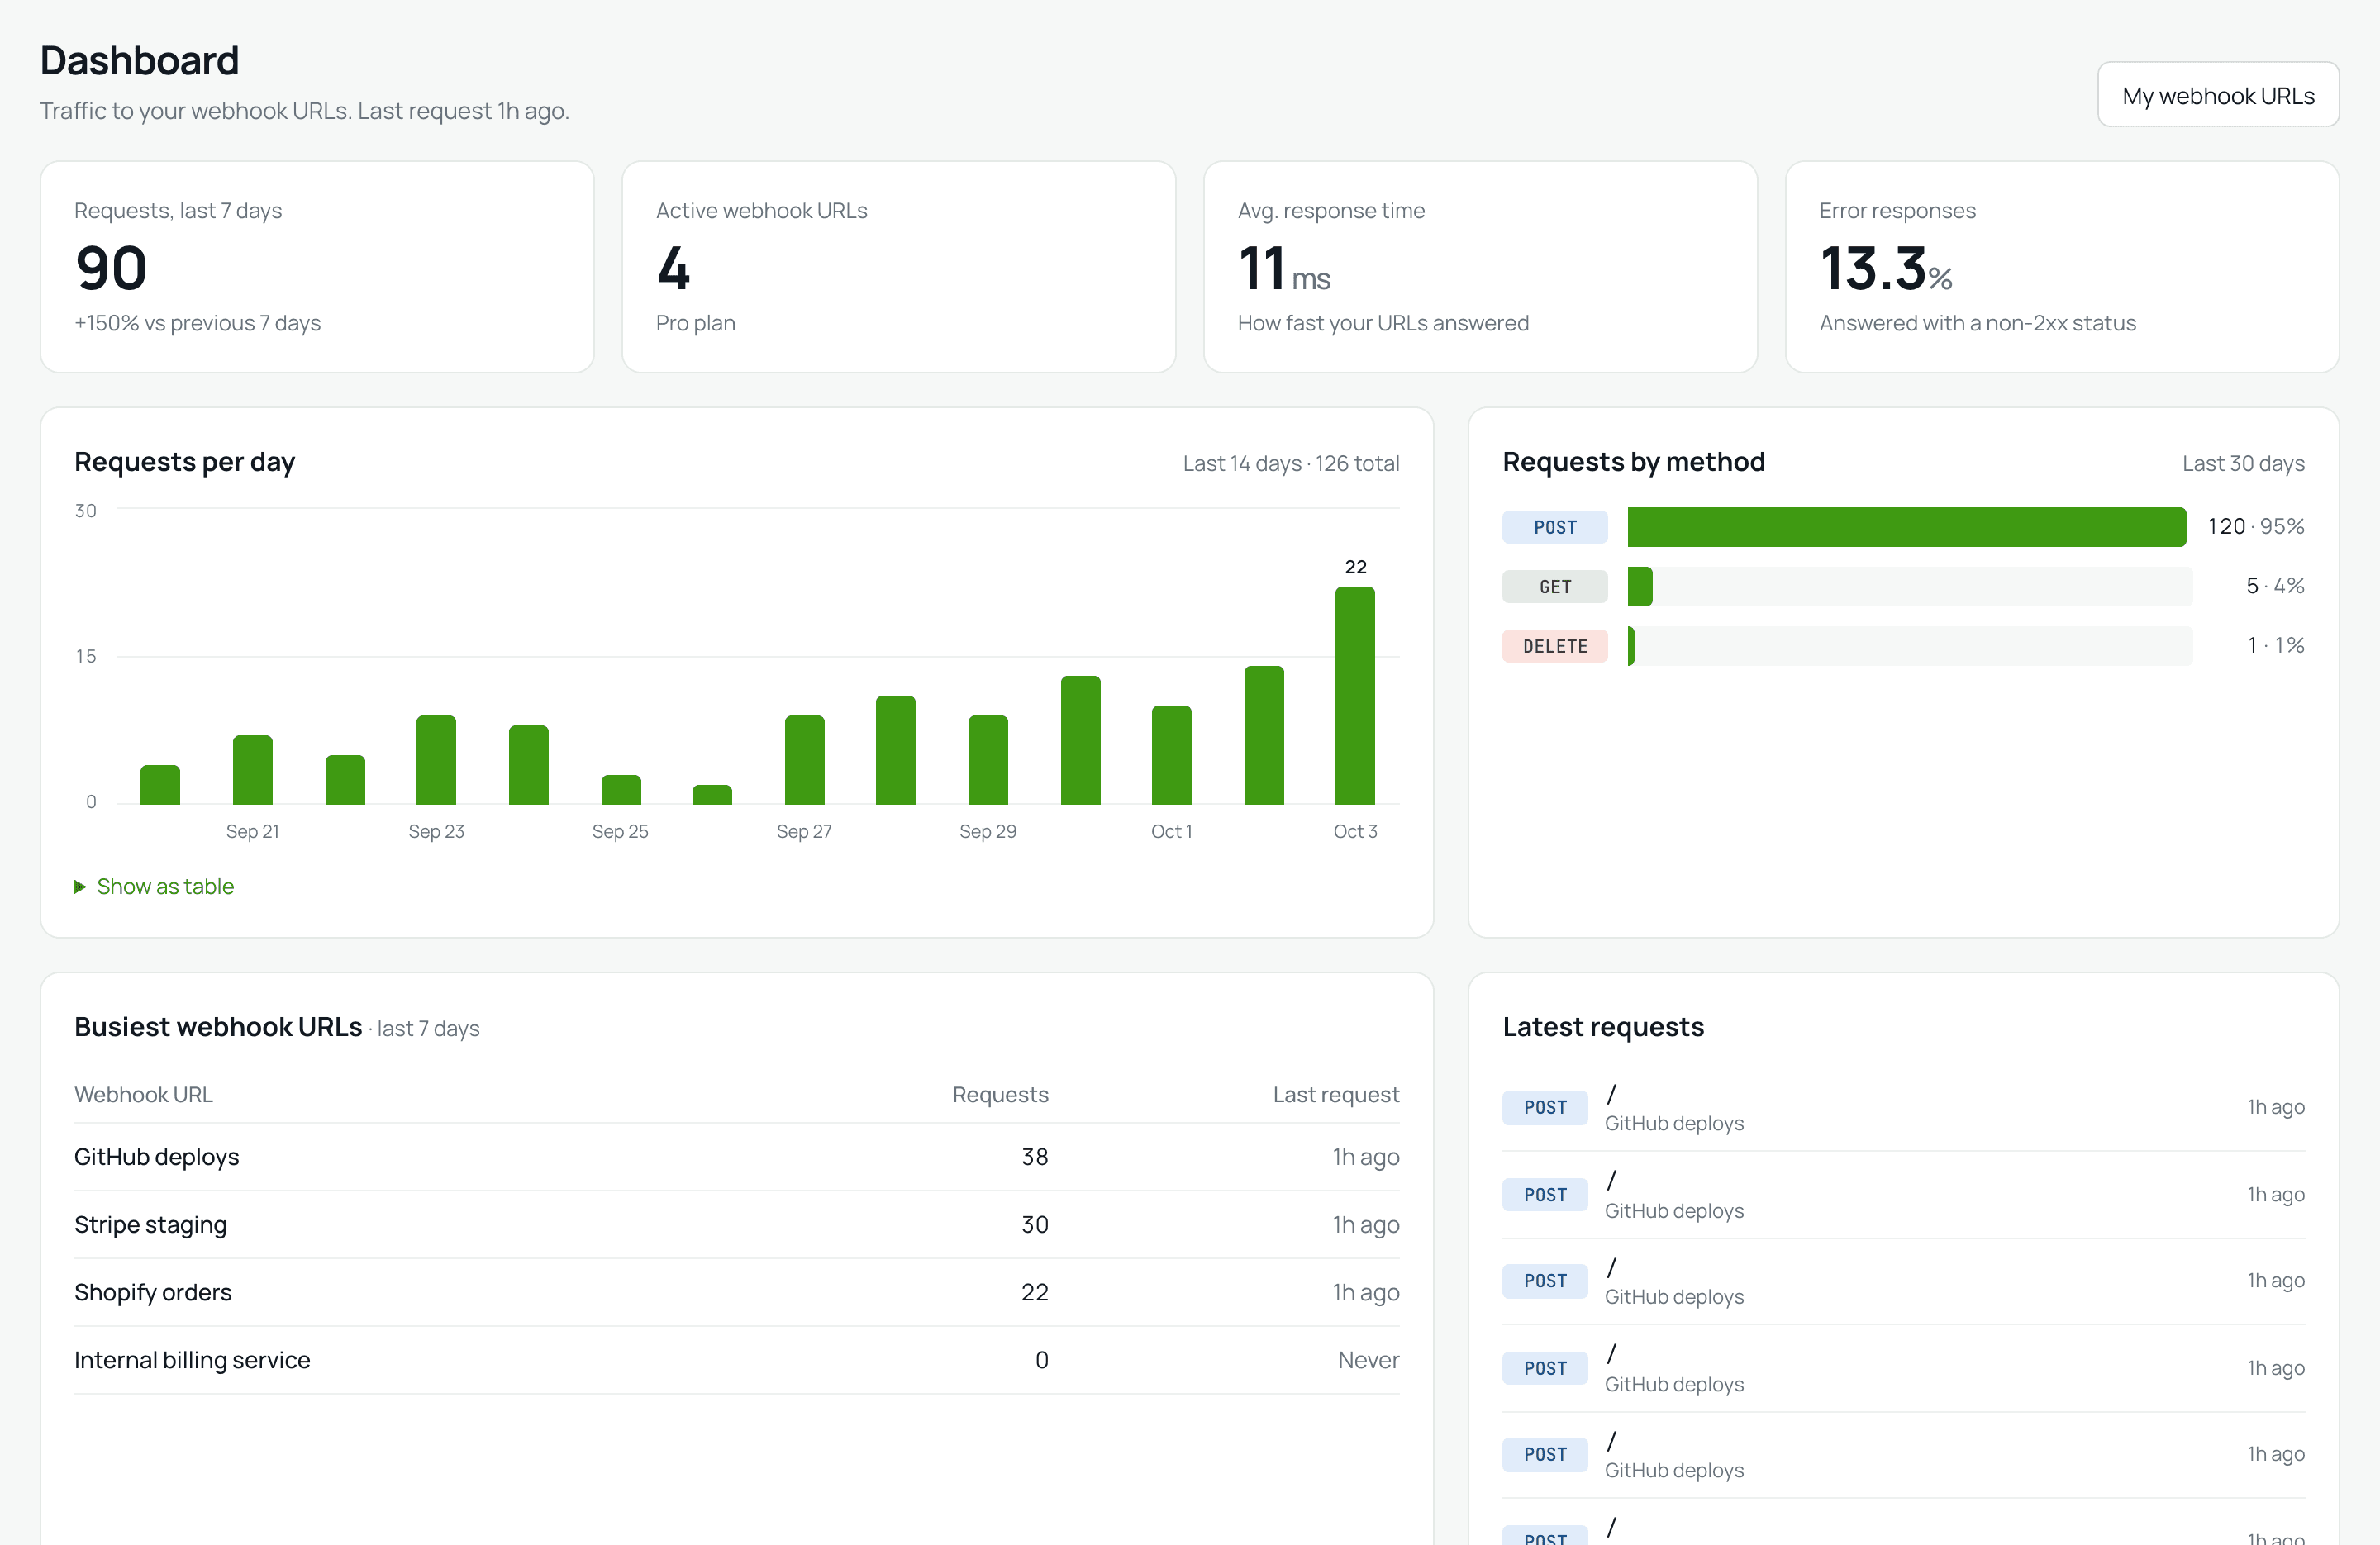Click the Last request column header
Image resolution: width=2380 pixels, height=1545 pixels.
(1335, 1094)
